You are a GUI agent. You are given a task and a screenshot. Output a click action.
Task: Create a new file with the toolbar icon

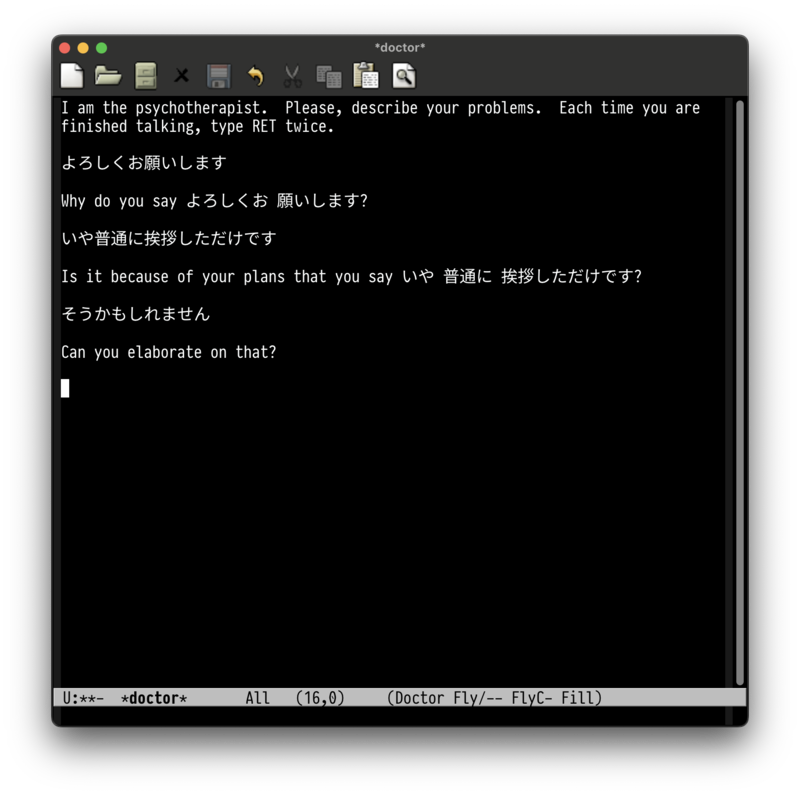click(72, 76)
